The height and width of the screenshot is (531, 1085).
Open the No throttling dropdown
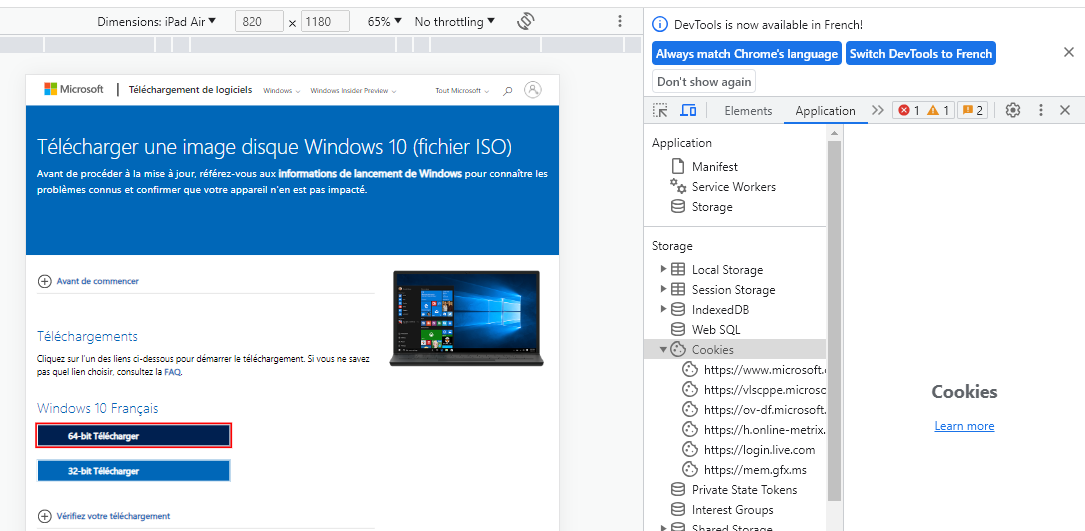455,21
